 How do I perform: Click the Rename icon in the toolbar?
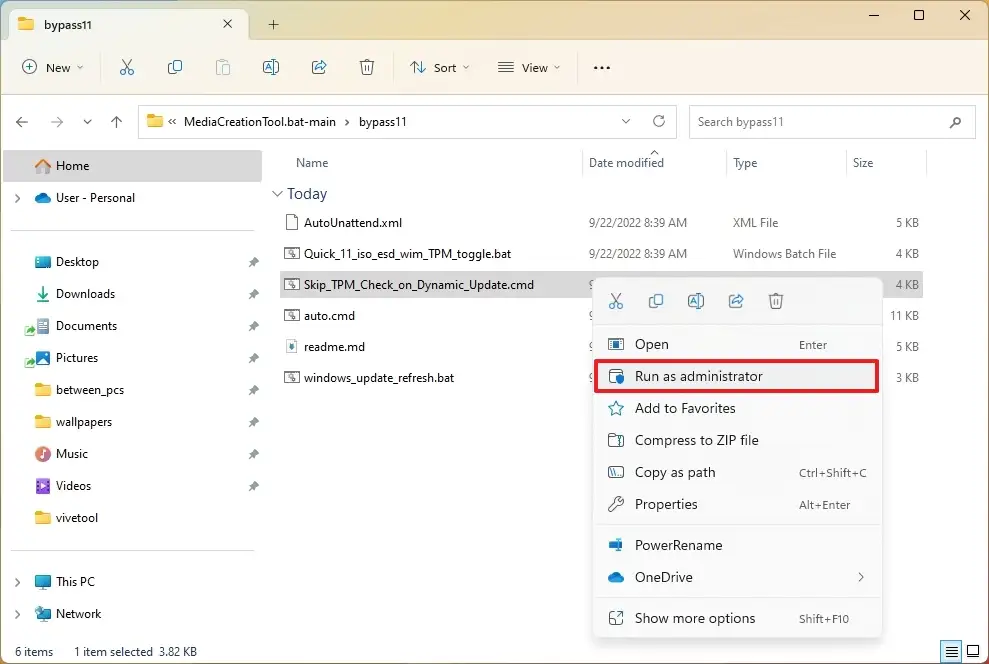[271, 67]
